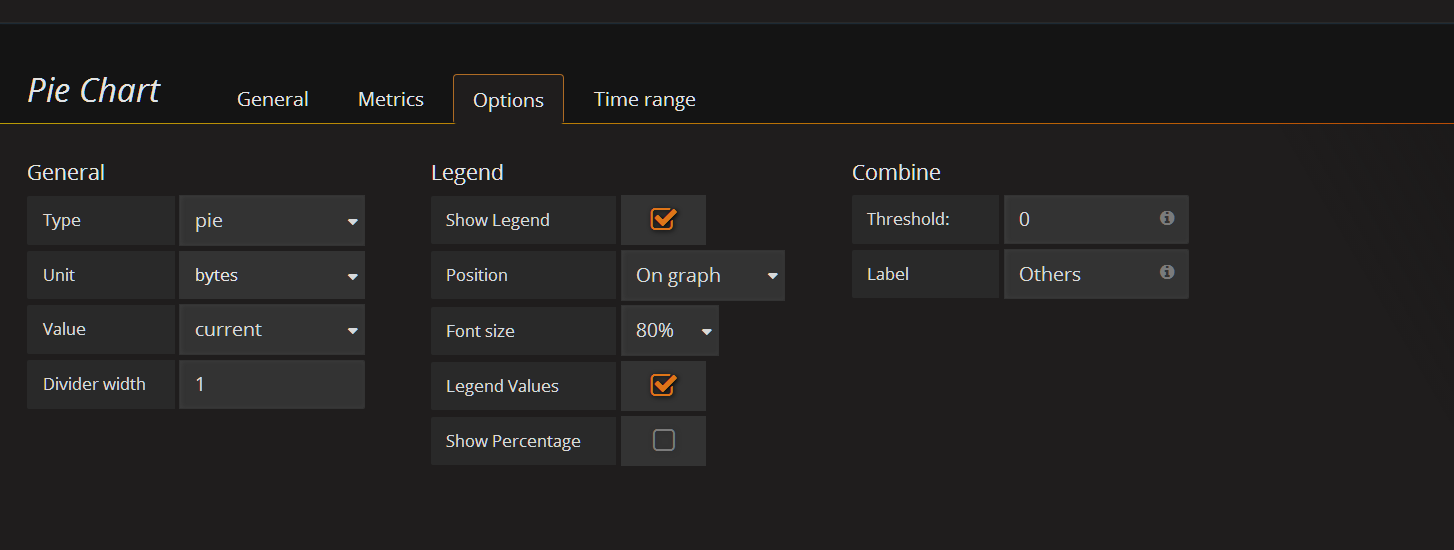Viewport: 1454px width, 550px height.
Task: Select the Options tab
Action: tap(508, 101)
